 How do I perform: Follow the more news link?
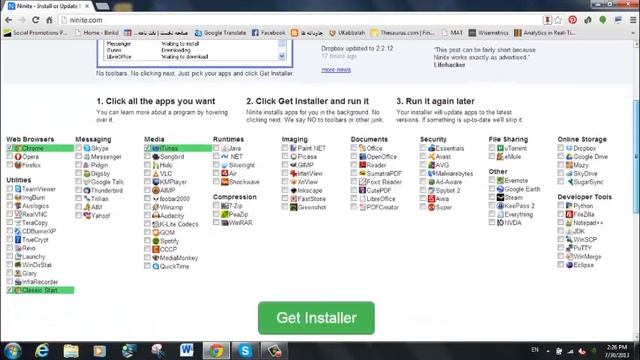tap(336, 70)
